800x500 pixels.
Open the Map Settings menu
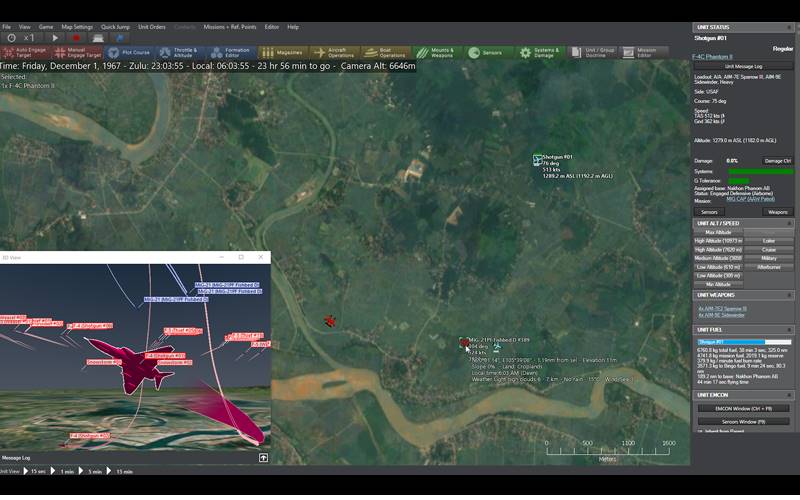click(x=77, y=26)
